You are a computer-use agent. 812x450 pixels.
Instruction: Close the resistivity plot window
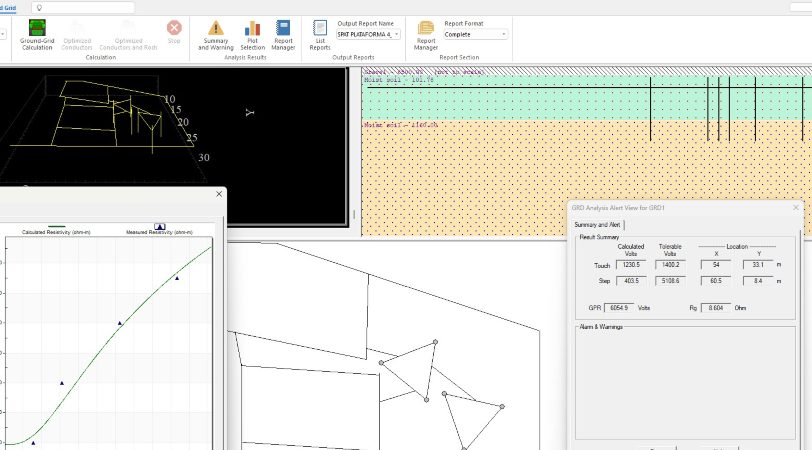coord(219,194)
